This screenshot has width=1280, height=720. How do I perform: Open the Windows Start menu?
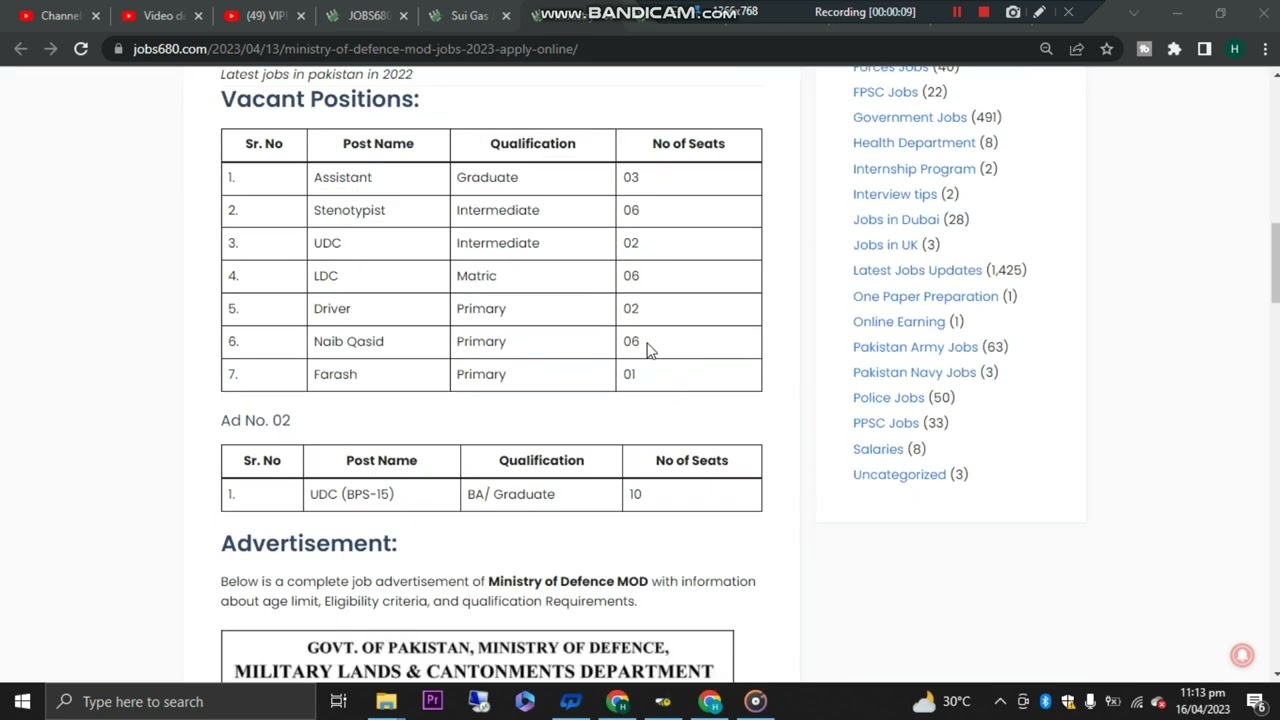point(22,701)
